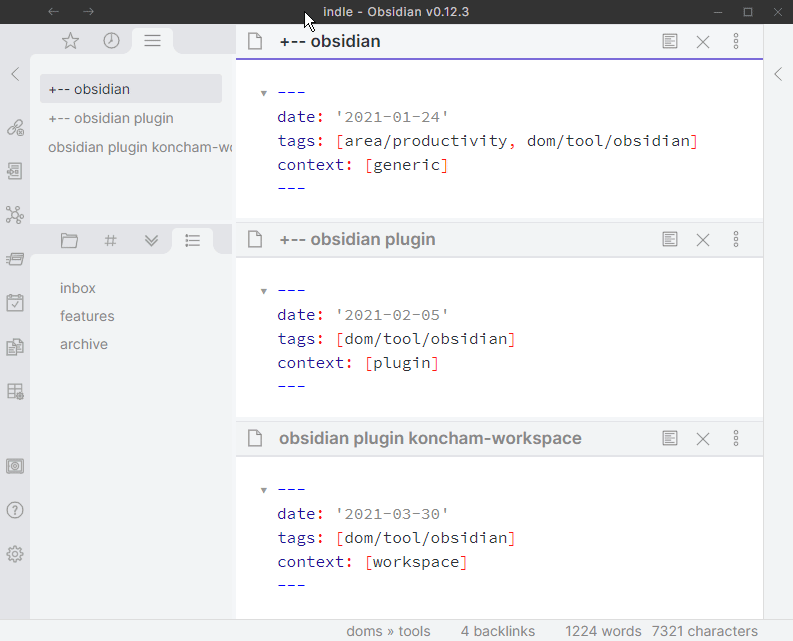793x641 pixels.
Task: Click file icon of '+-- obsidian plugin' pane
Action: tap(255, 239)
